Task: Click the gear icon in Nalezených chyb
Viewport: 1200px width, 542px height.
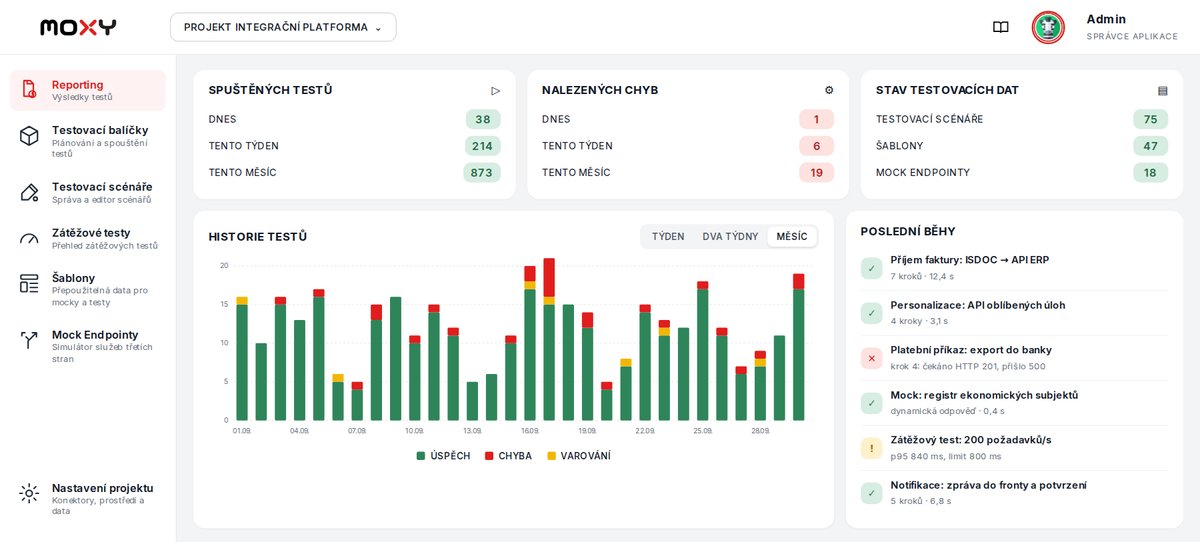Action: [x=829, y=90]
